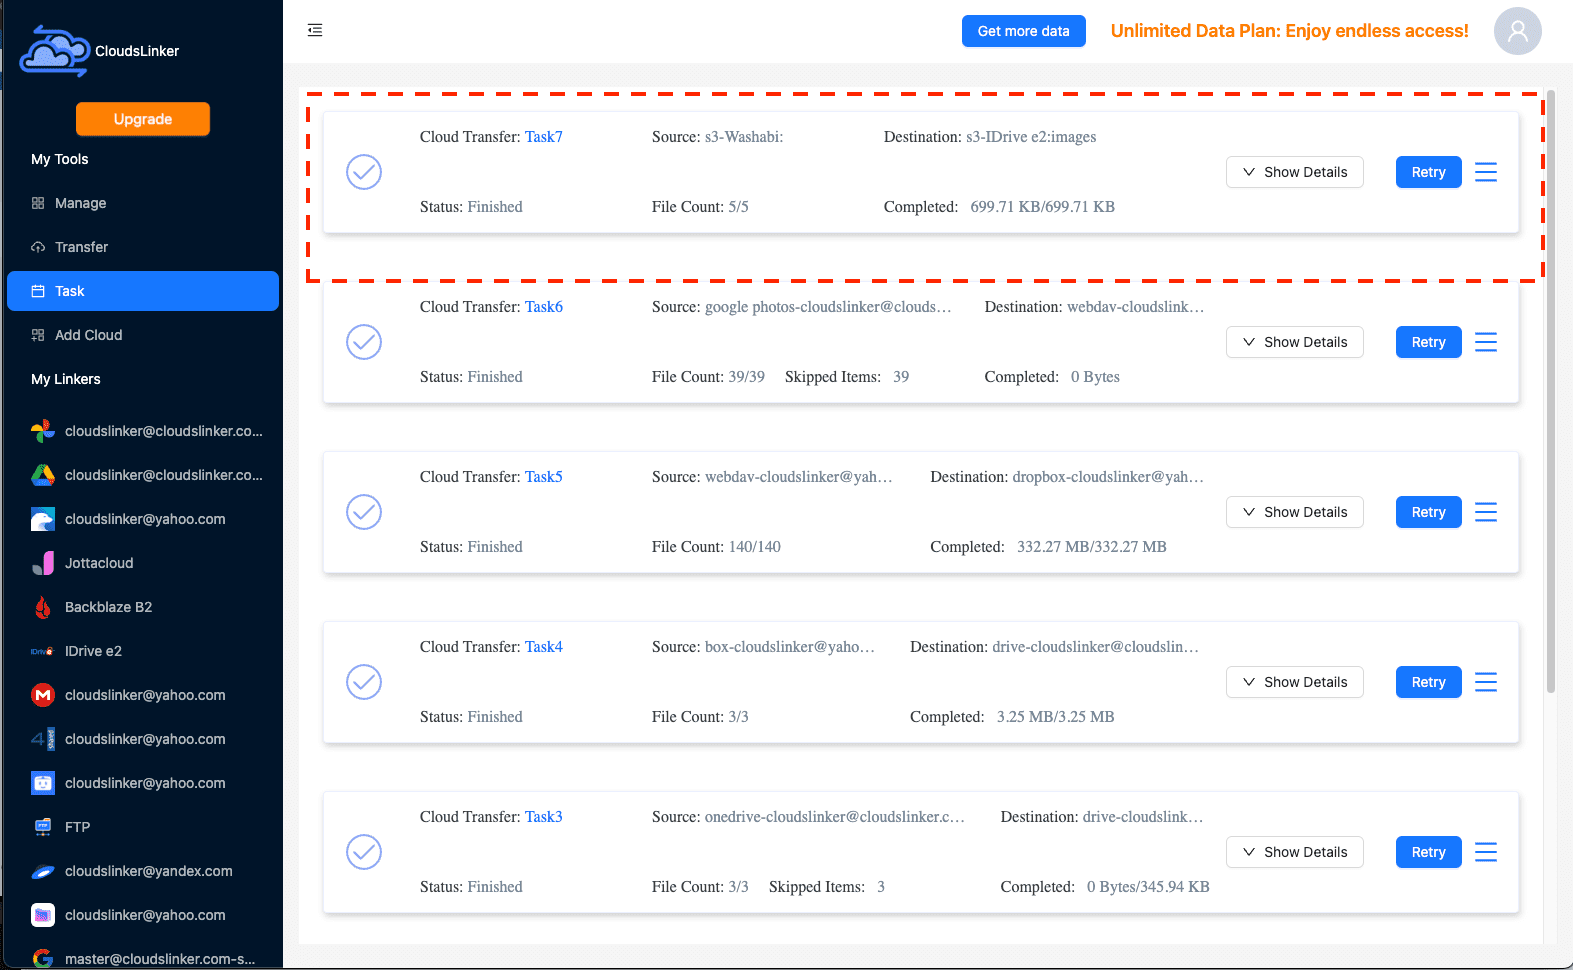Select the Yandex disk linker icon
1573x970 pixels.
tap(43, 871)
